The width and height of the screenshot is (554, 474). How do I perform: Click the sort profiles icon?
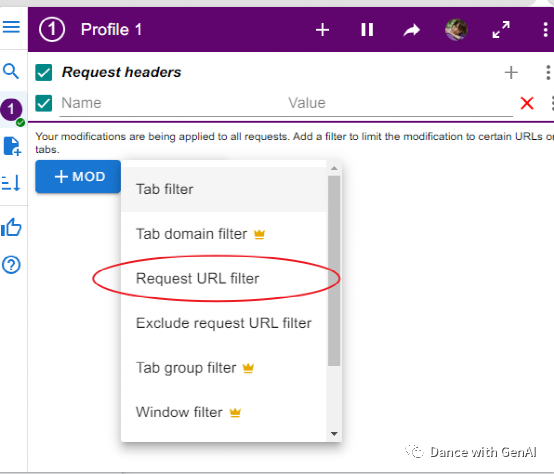[11, 183]
